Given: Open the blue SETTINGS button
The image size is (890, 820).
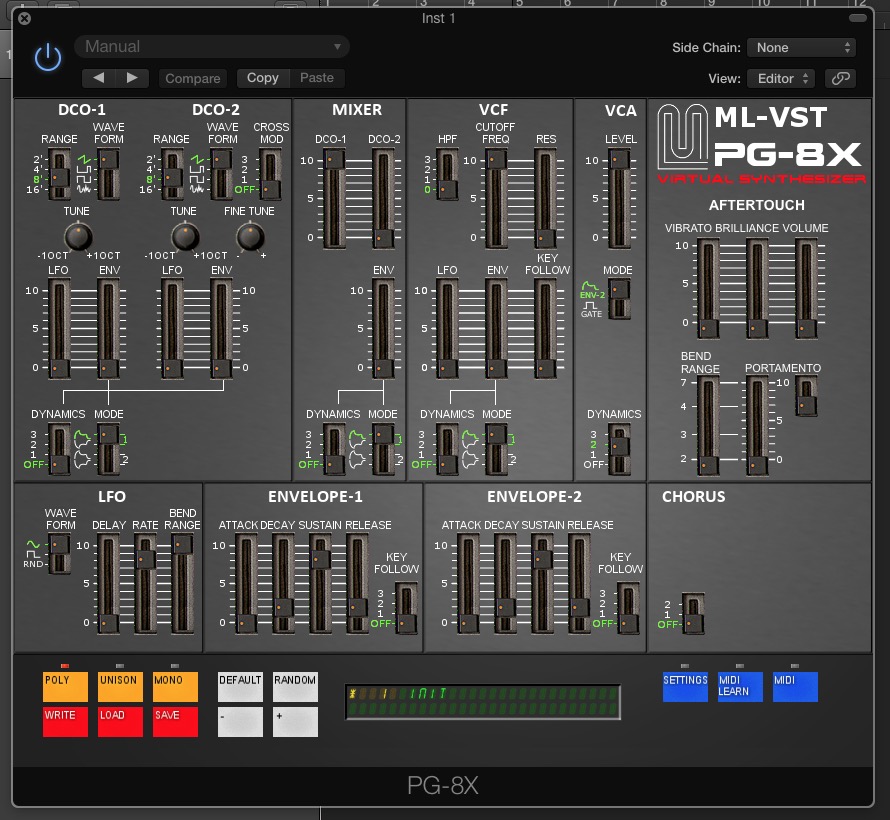Looking at the screenshot, I should [685, 687].
